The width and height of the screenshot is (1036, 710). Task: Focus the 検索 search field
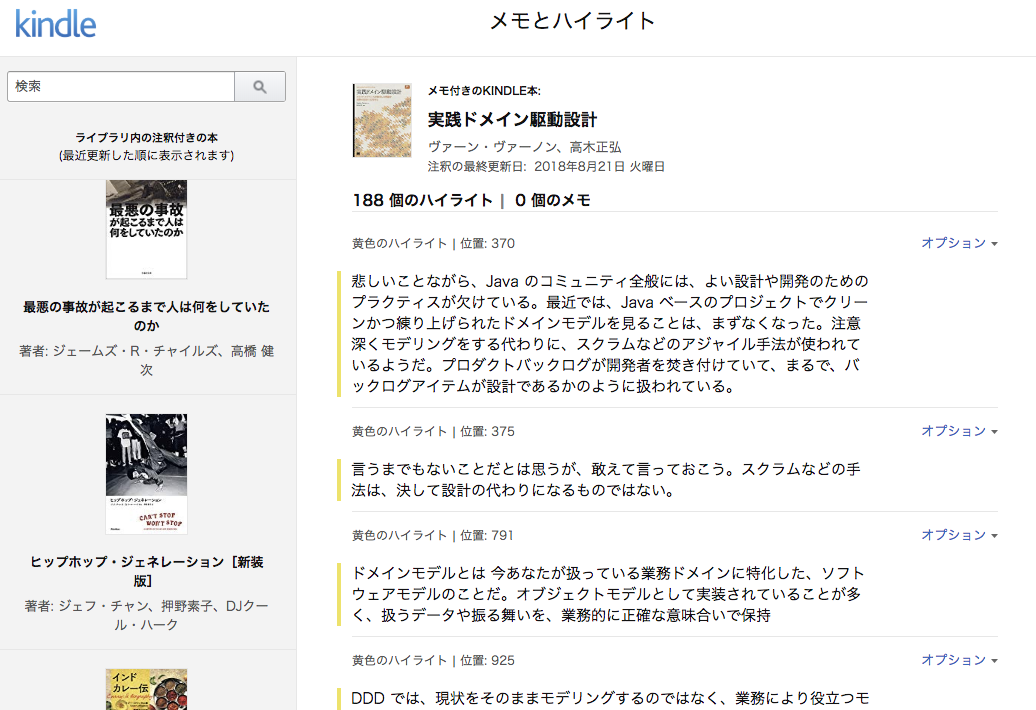(121, 87)
